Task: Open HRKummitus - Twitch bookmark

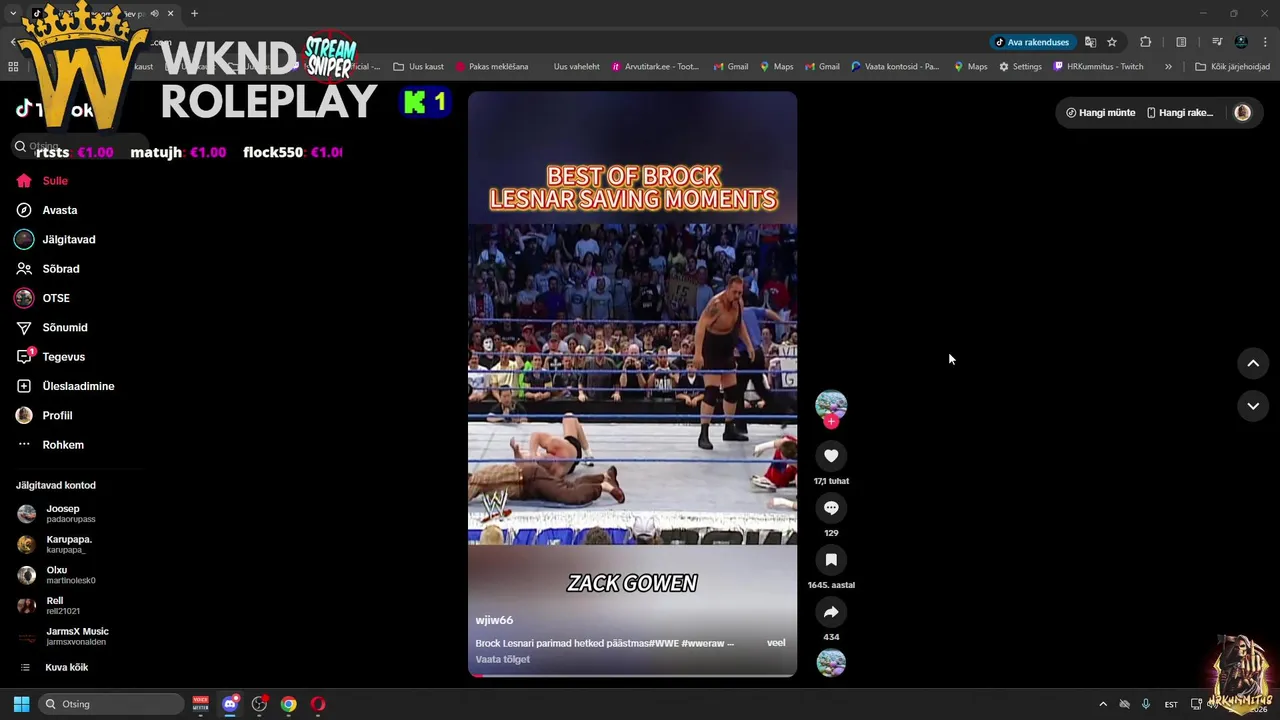Action: [1097, 67]
